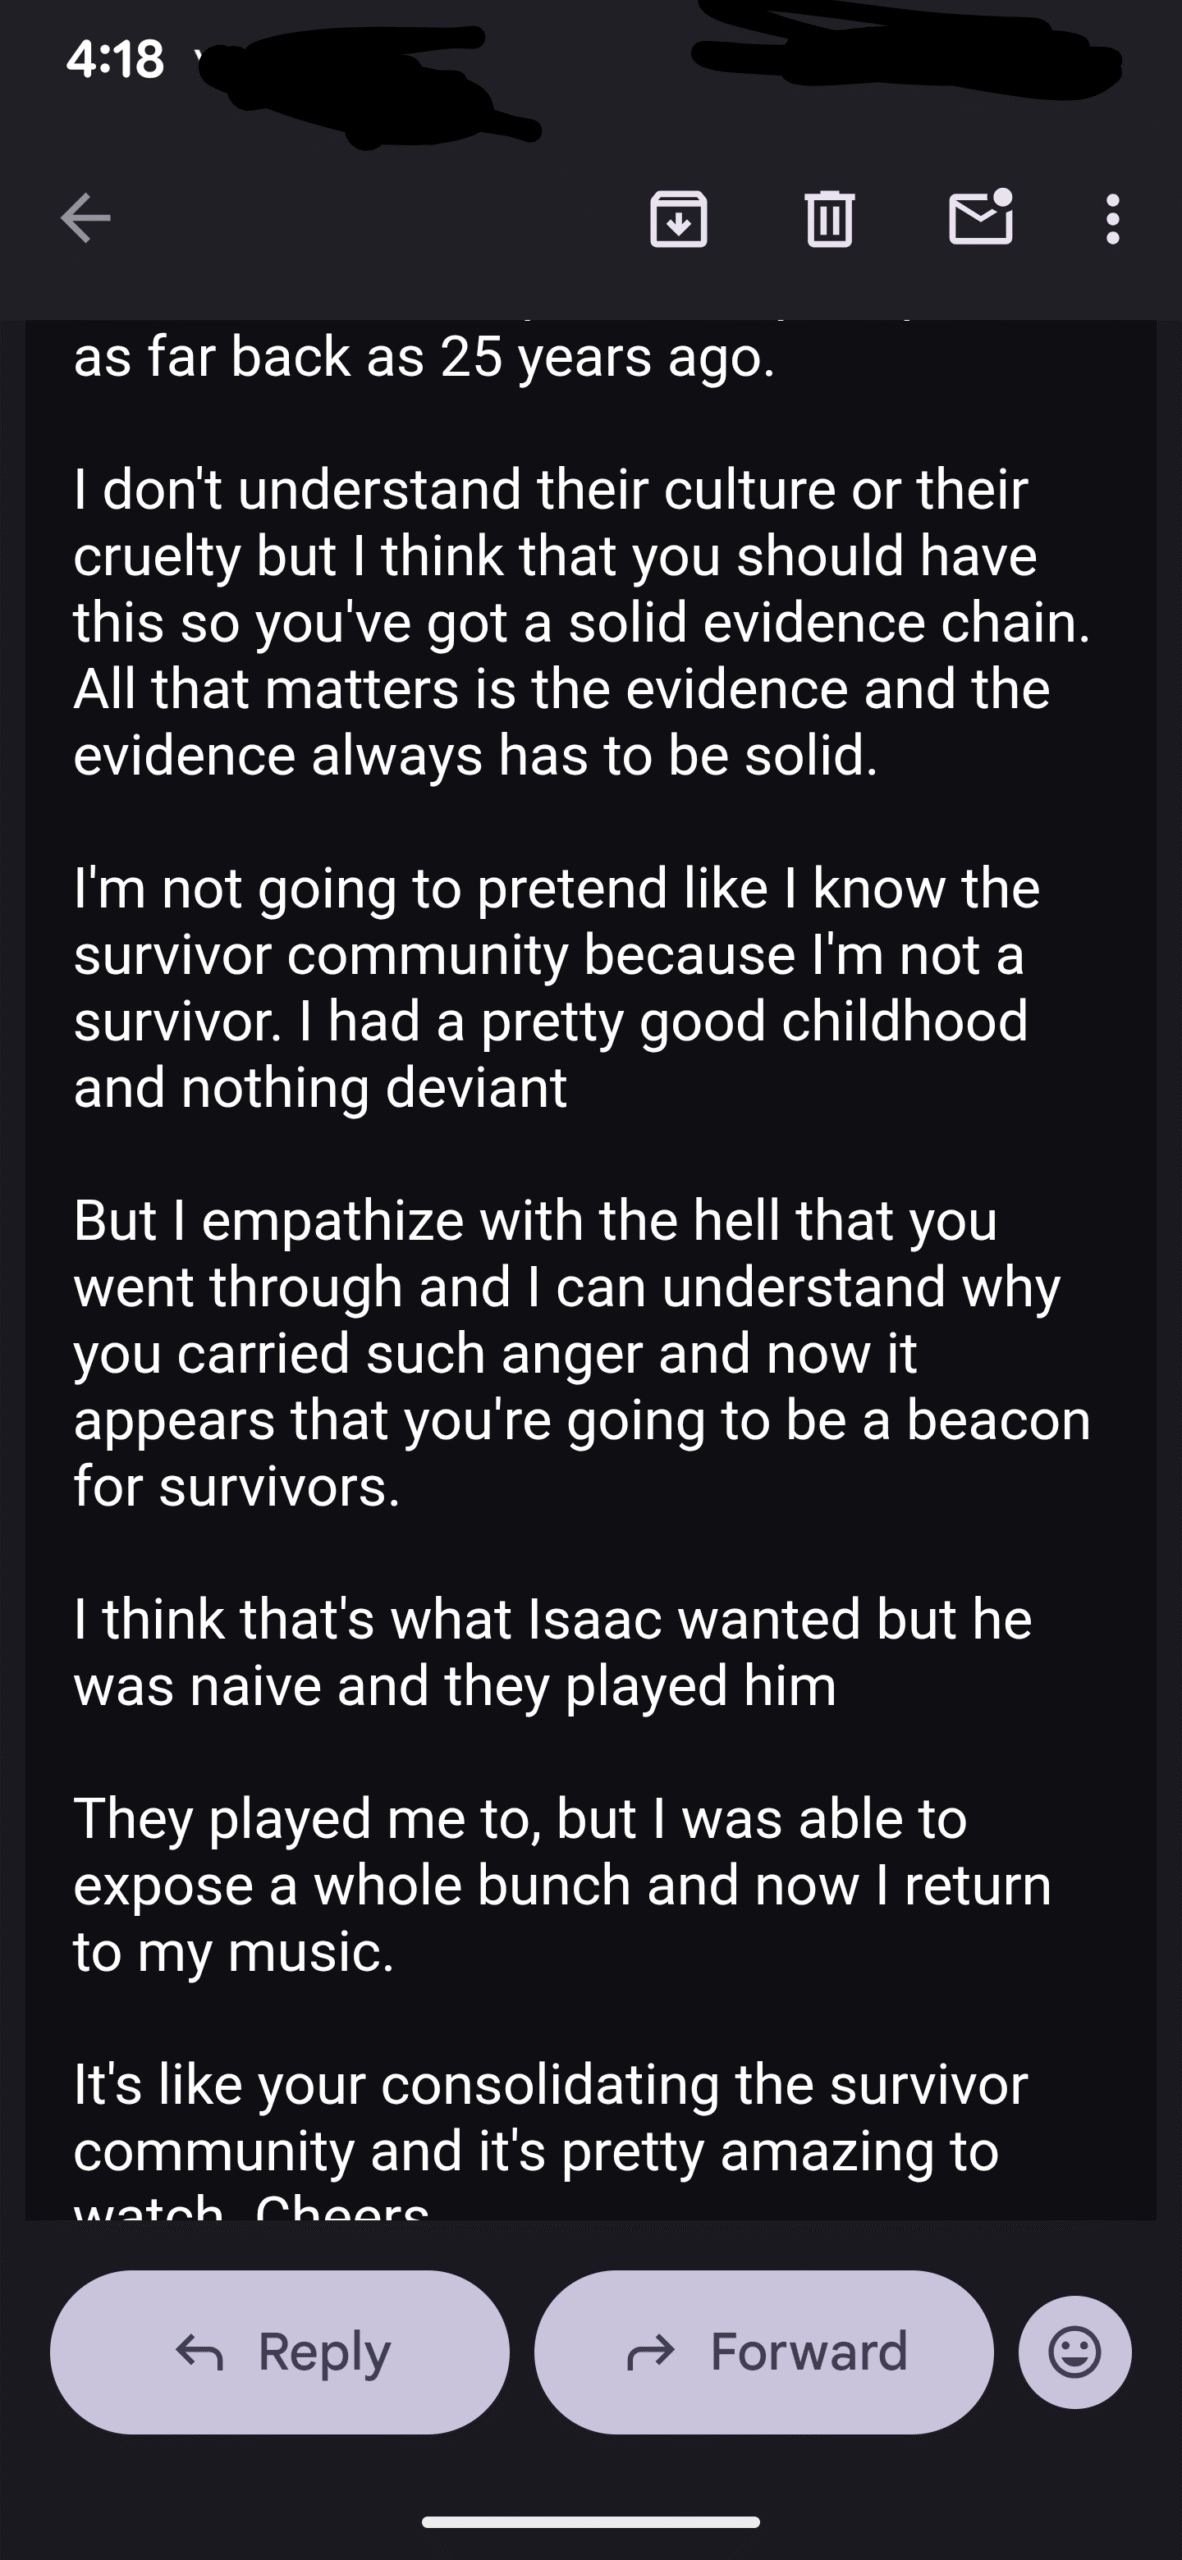Tap the back arrow to leave the email

86,218
